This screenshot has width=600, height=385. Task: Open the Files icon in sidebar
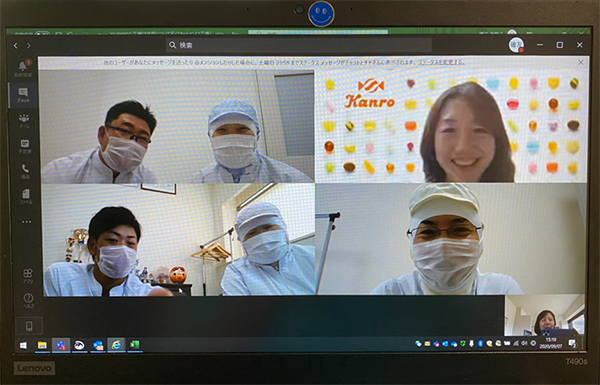coord(26,196)
